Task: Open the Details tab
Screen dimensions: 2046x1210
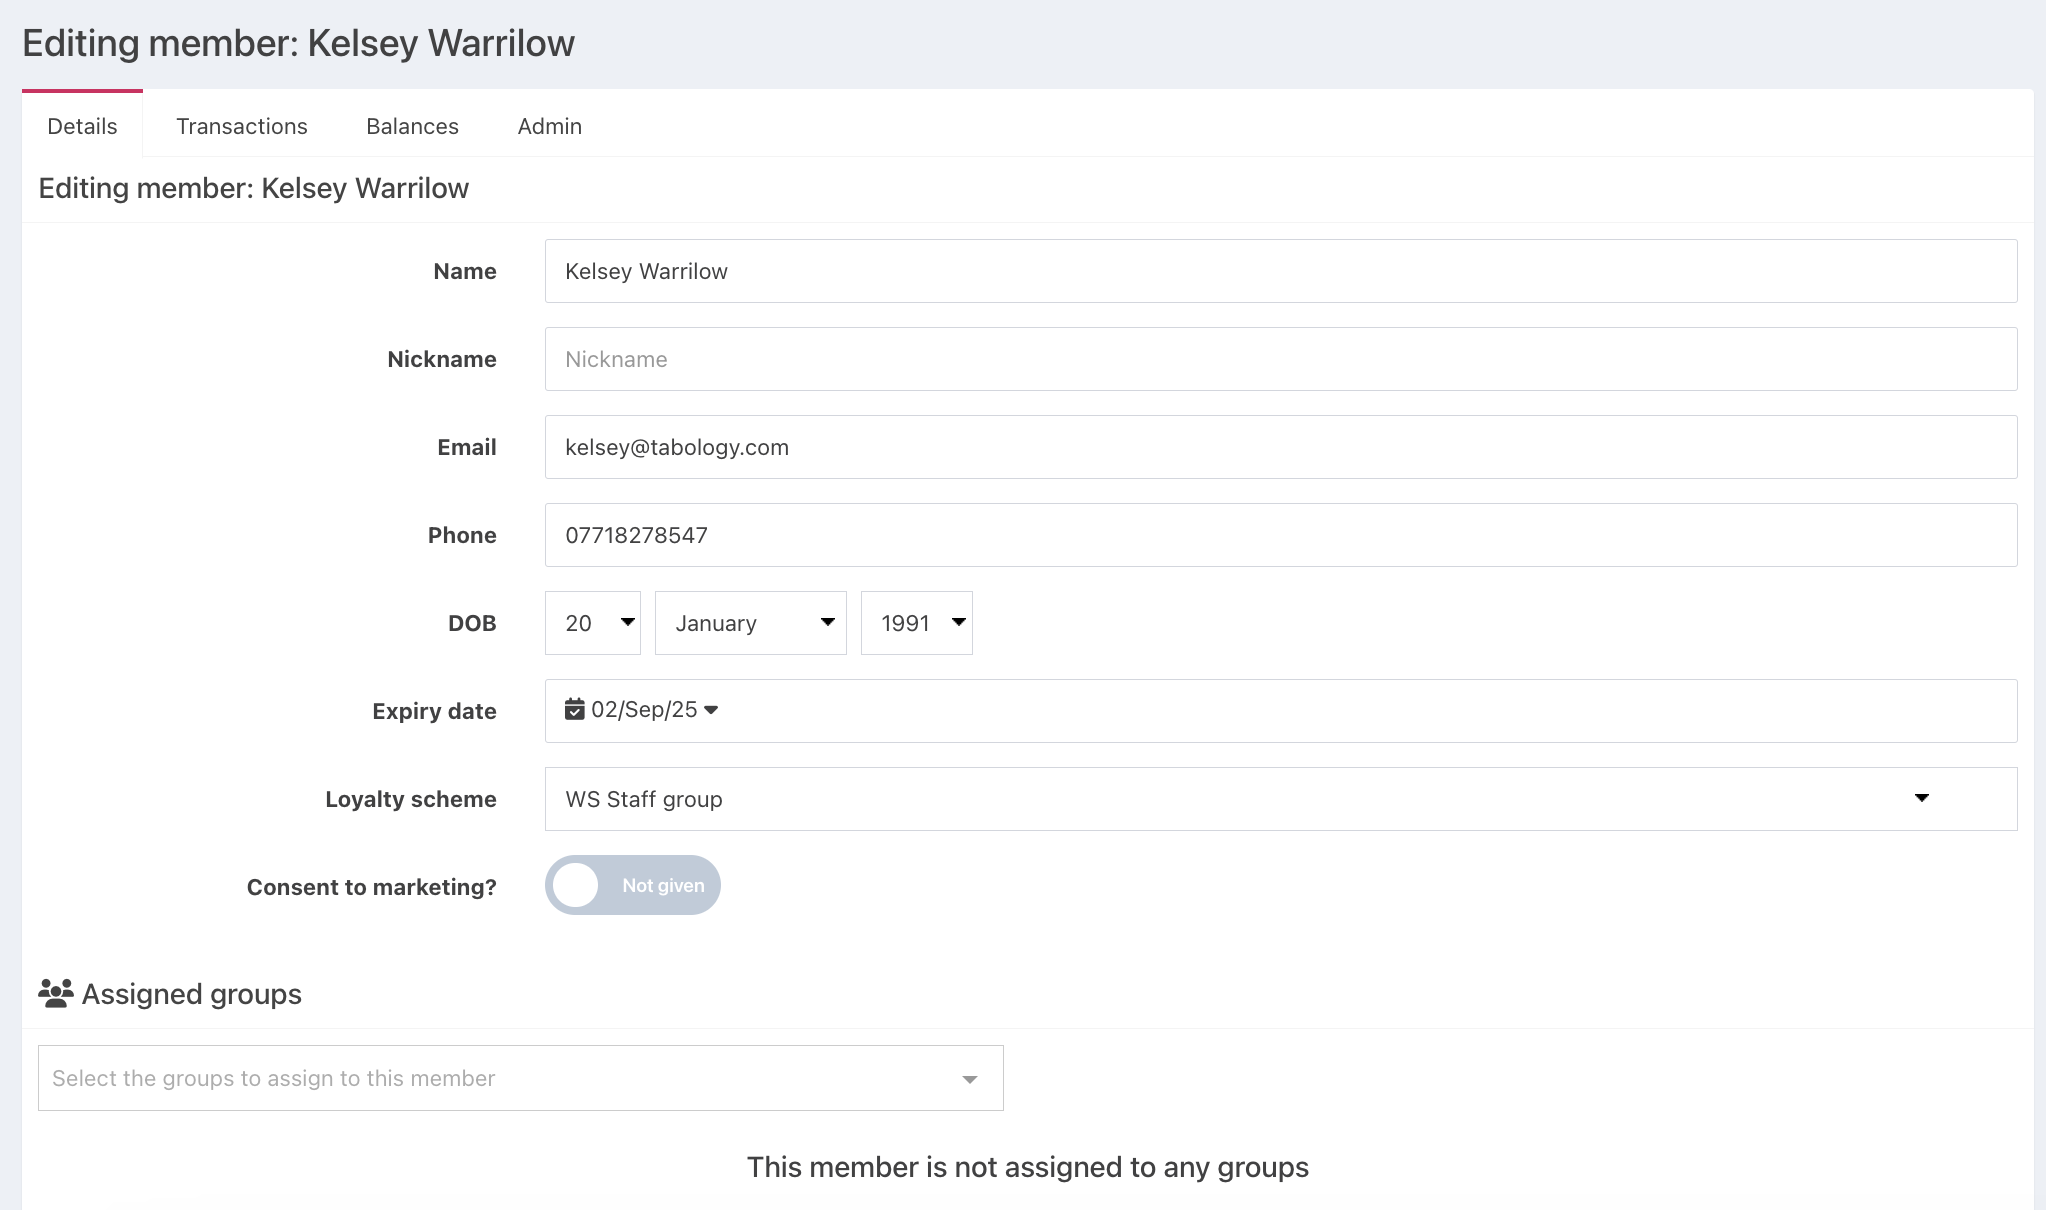Action: pyautogui.click(x=82, y=126)
